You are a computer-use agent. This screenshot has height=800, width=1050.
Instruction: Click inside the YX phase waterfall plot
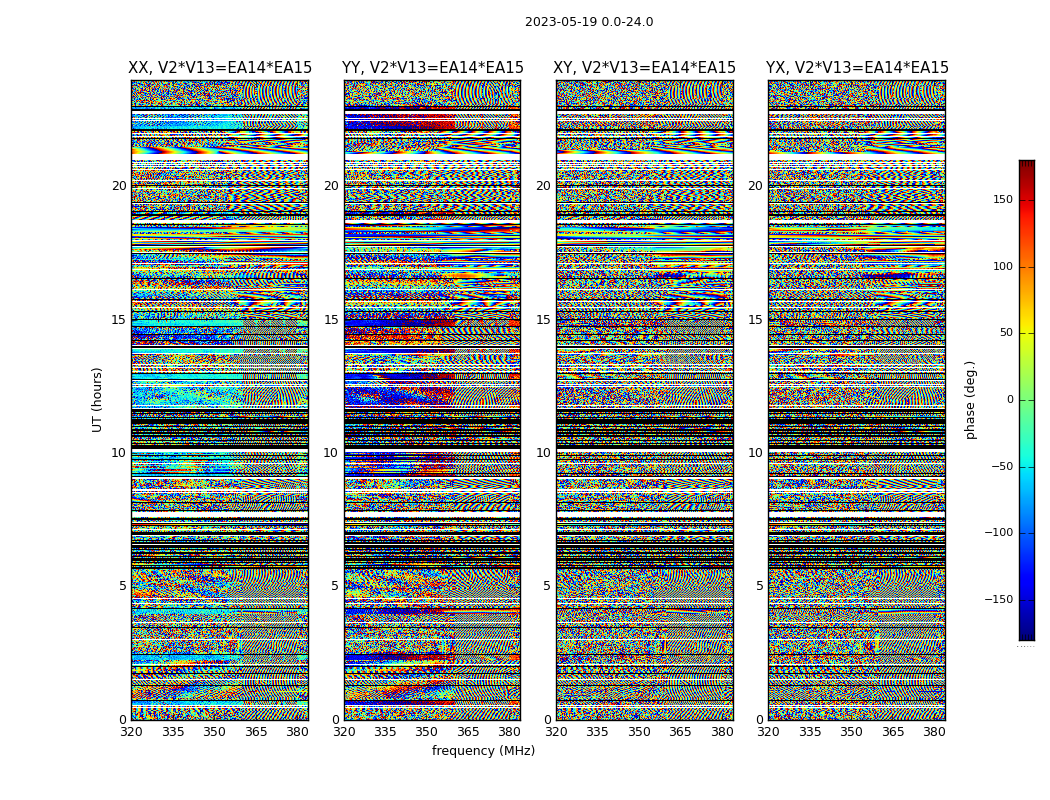click(857, 400)
